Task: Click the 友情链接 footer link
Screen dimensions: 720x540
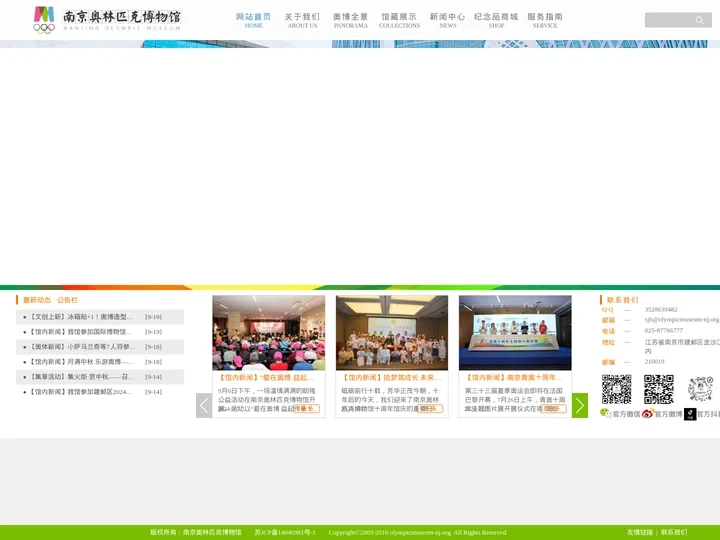Action: coord(640,532)
